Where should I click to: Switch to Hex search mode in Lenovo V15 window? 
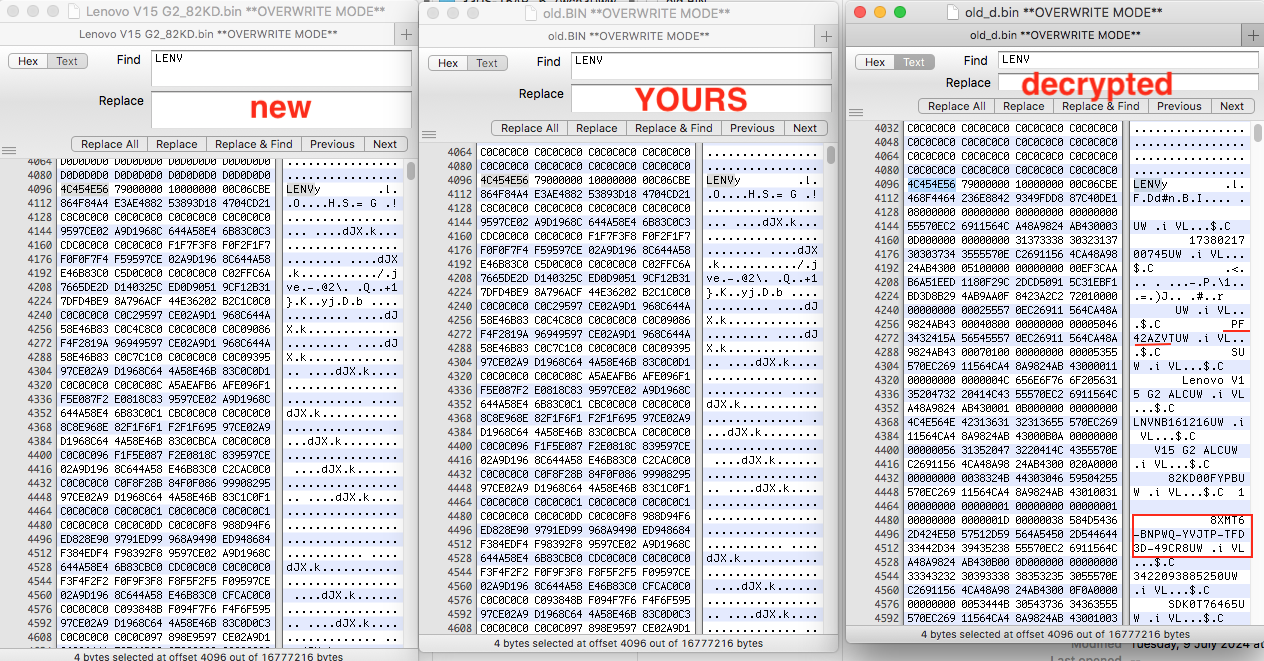click(x=28, y=61)
